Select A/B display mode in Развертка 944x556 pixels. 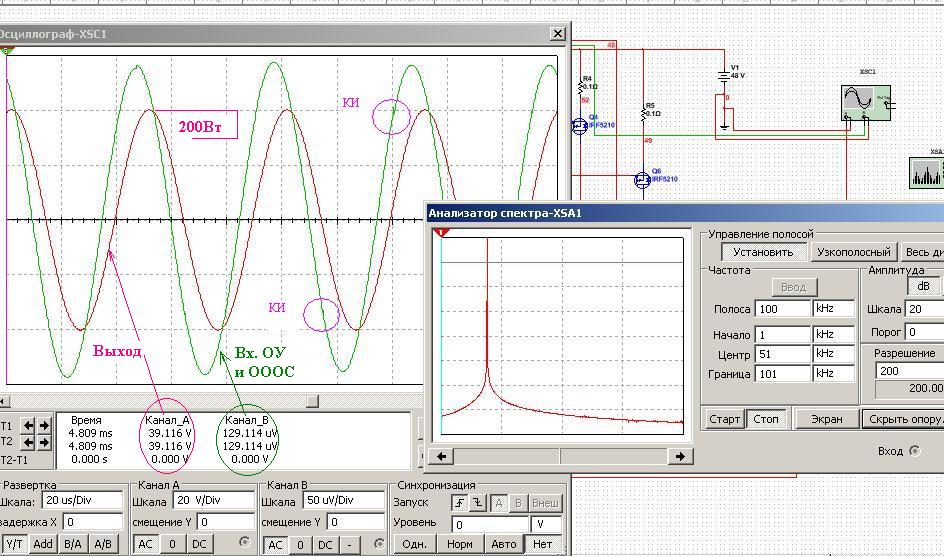[103, 544]
